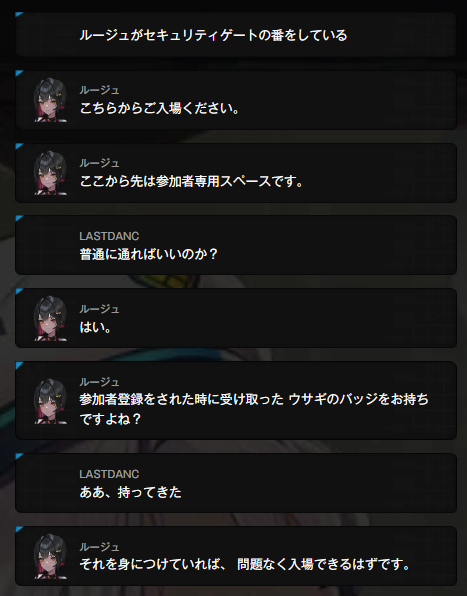Image resolution: width=467 pixels, height=596 pixels.
Task: Click Rouge's avatar beside こちらからご入場ください
Action: click(x=51, y=100)
